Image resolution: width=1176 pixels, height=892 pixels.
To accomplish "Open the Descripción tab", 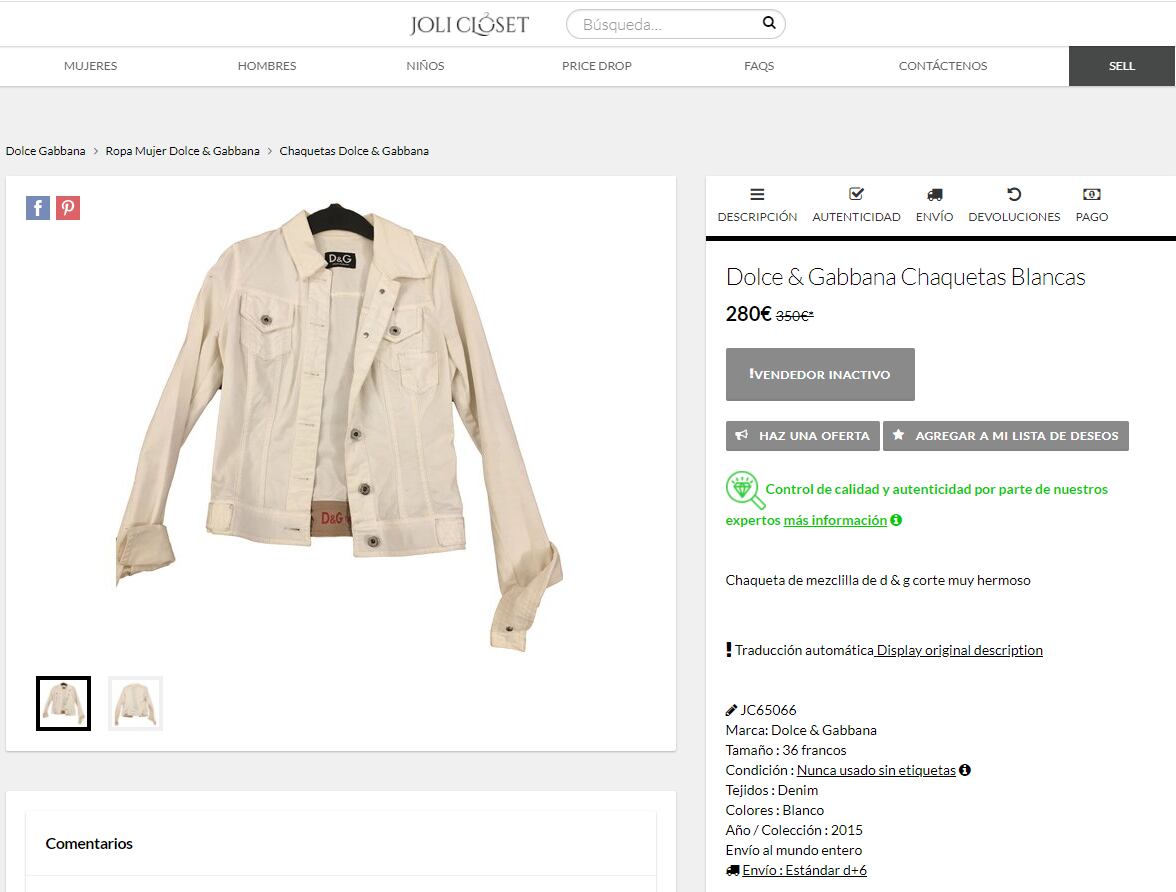I will click(x=757, y=205).
